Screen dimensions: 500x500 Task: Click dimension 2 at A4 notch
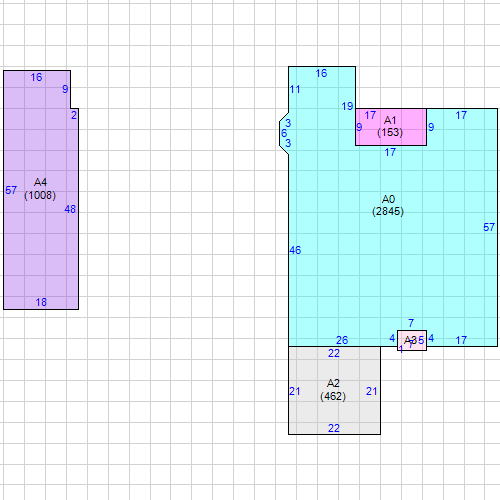pyautogui.click(x=74, y=115)
